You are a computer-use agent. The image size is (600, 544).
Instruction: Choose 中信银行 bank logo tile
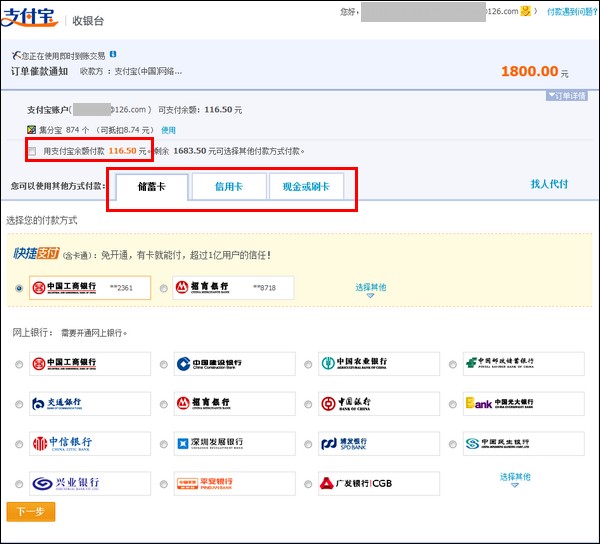[x=90, y=444]
